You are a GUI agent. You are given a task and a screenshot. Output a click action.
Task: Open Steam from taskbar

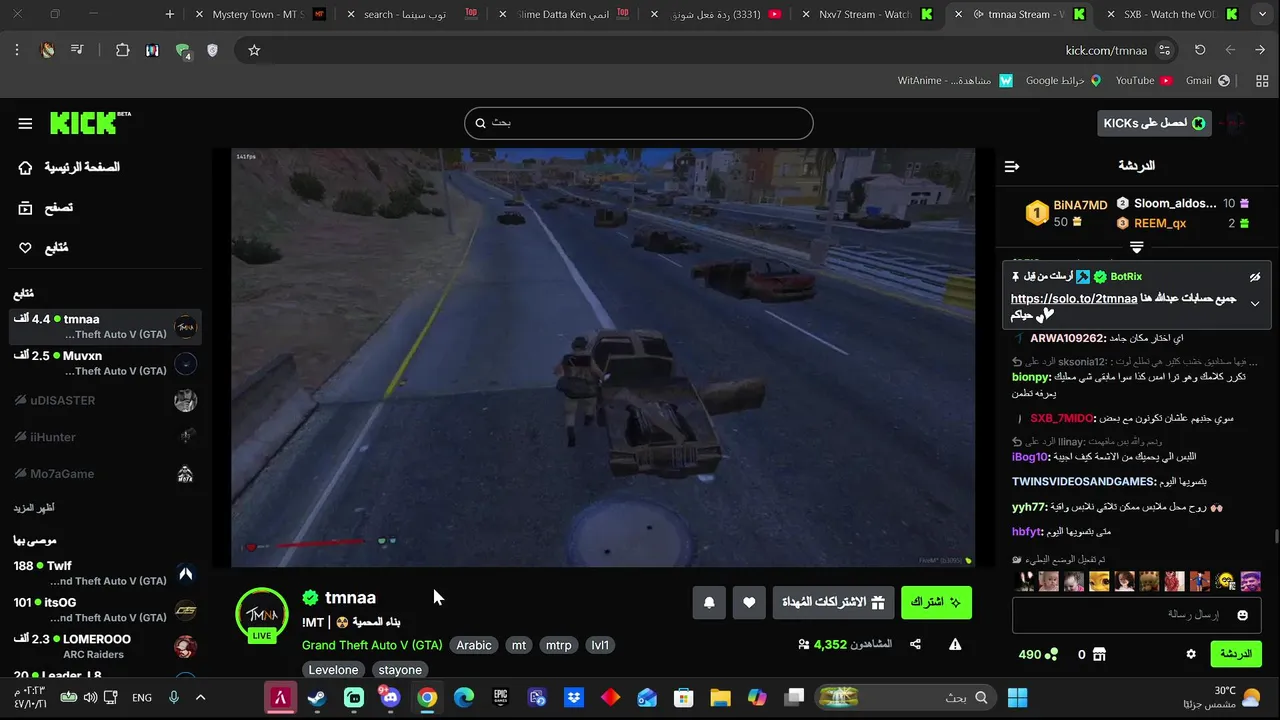coord(317,698)
